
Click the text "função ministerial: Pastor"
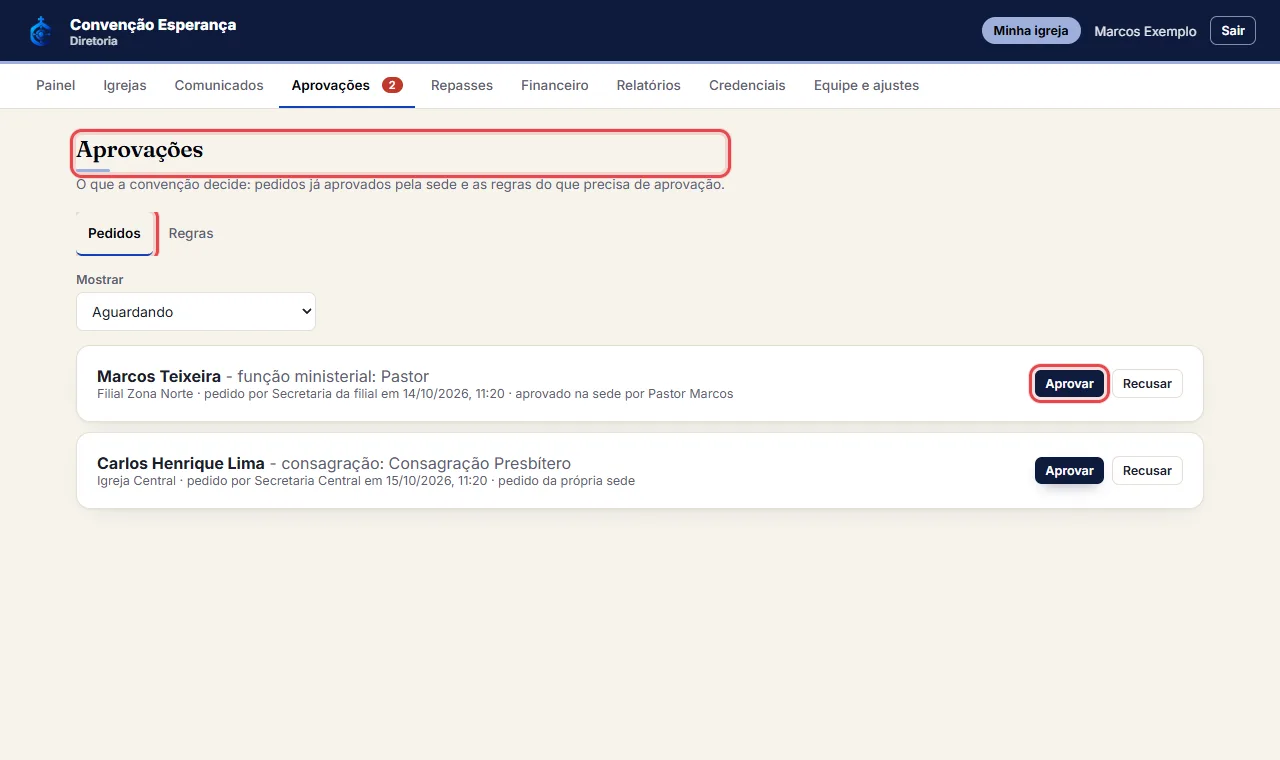(333, 376)
